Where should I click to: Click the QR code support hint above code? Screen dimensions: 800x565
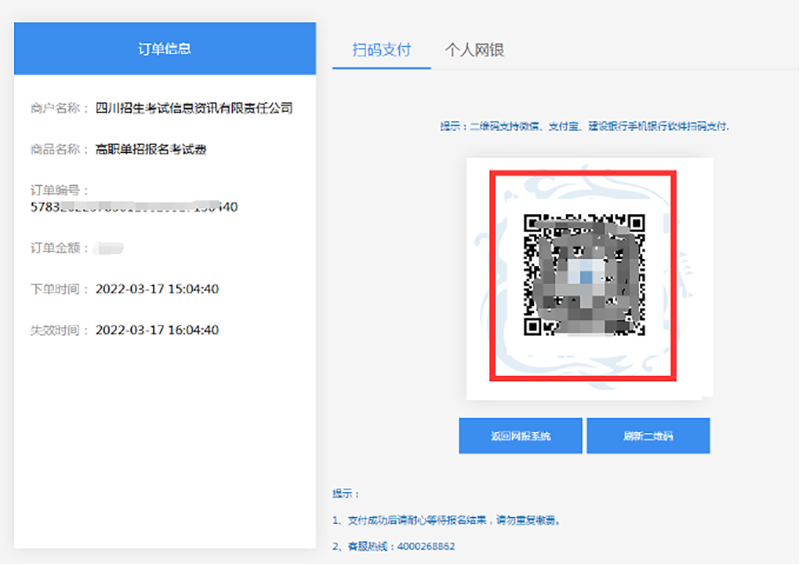(x=584, y=127)
